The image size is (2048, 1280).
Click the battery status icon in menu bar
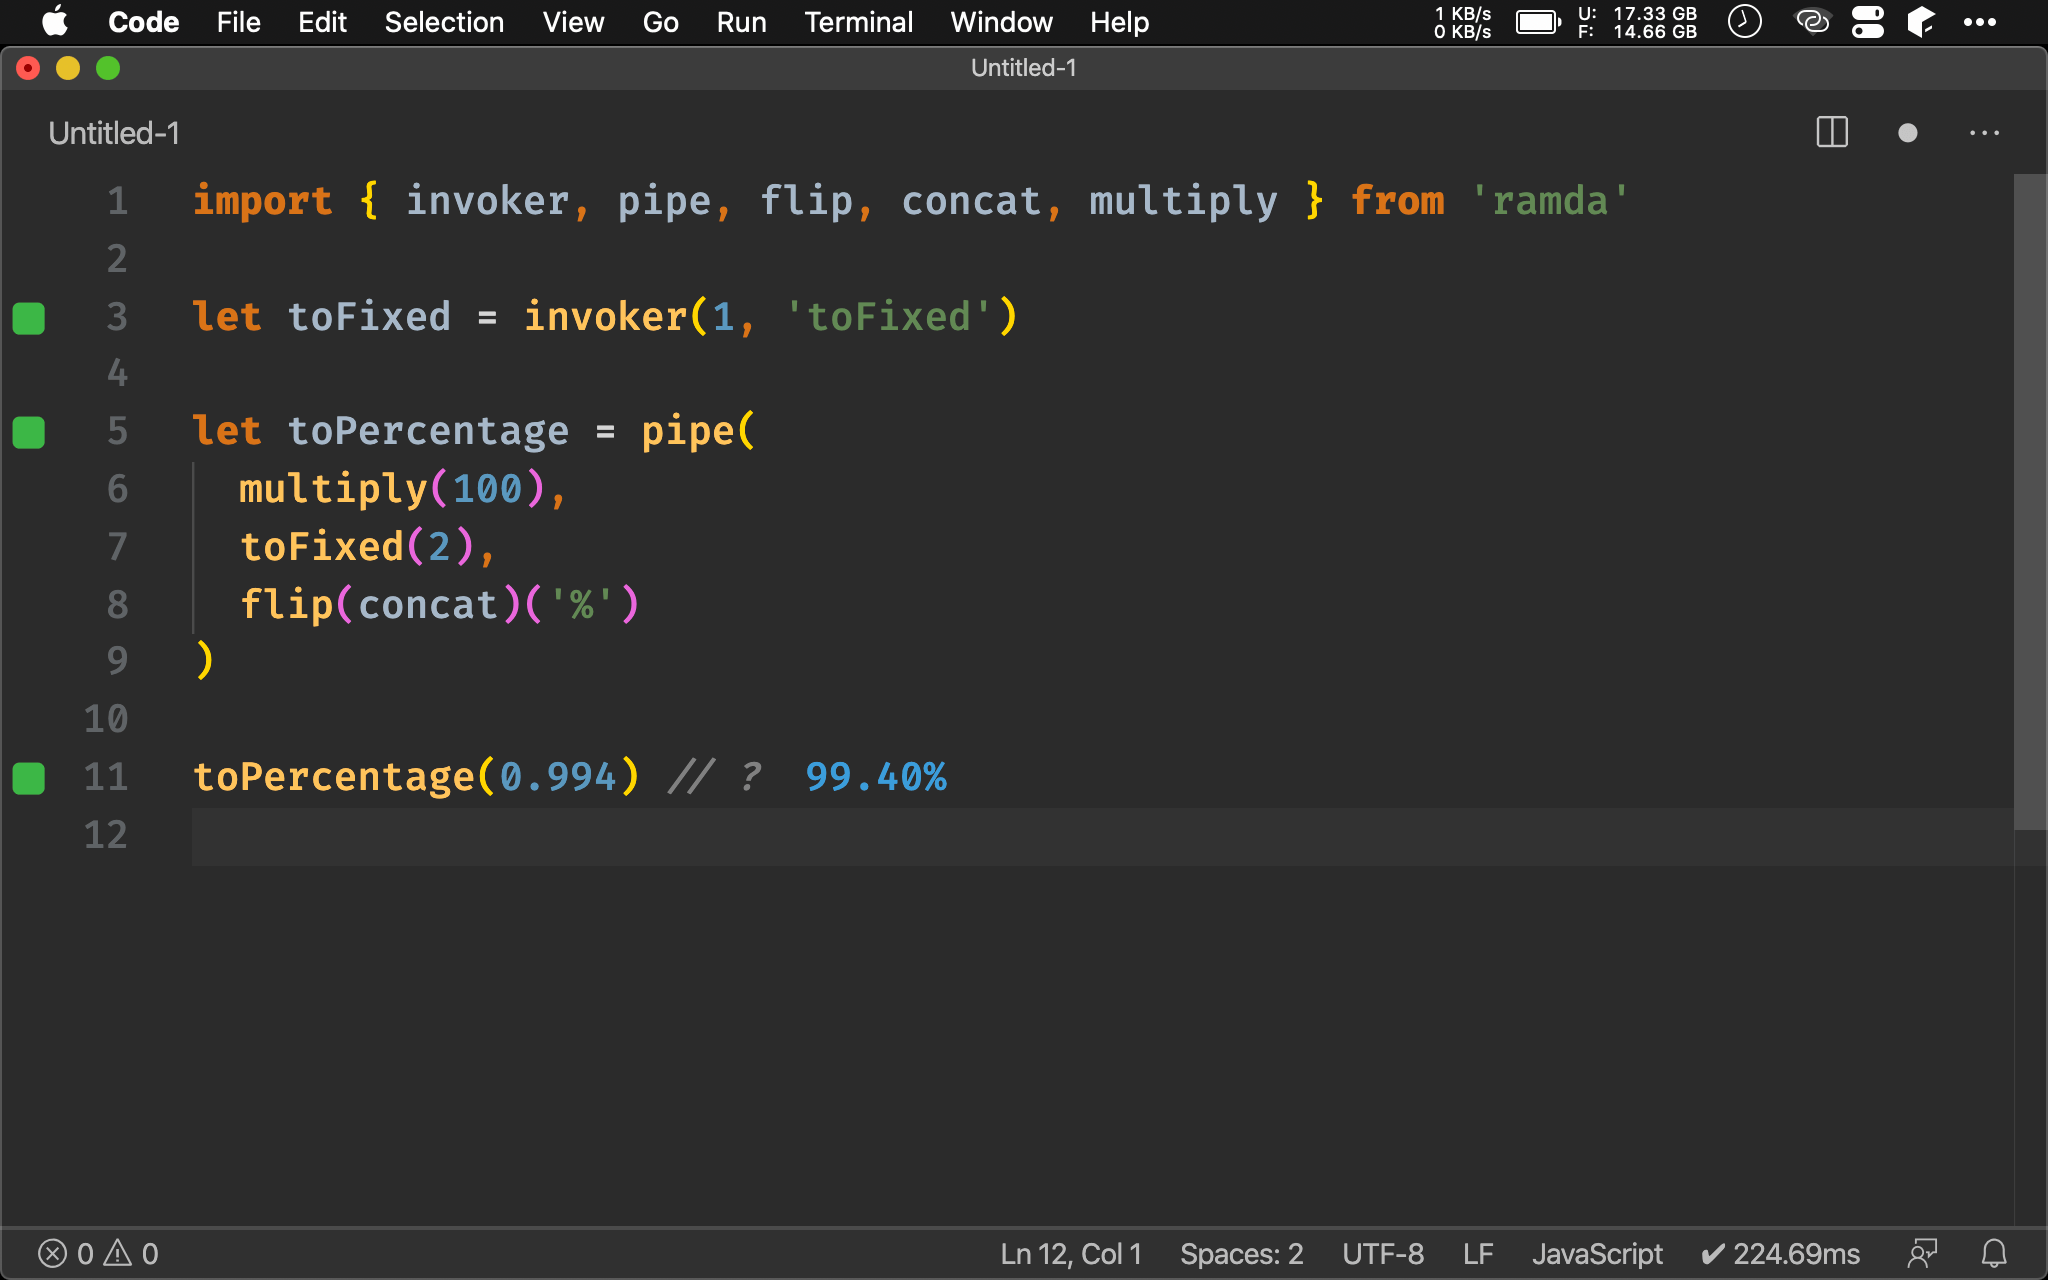[1539, 22]
